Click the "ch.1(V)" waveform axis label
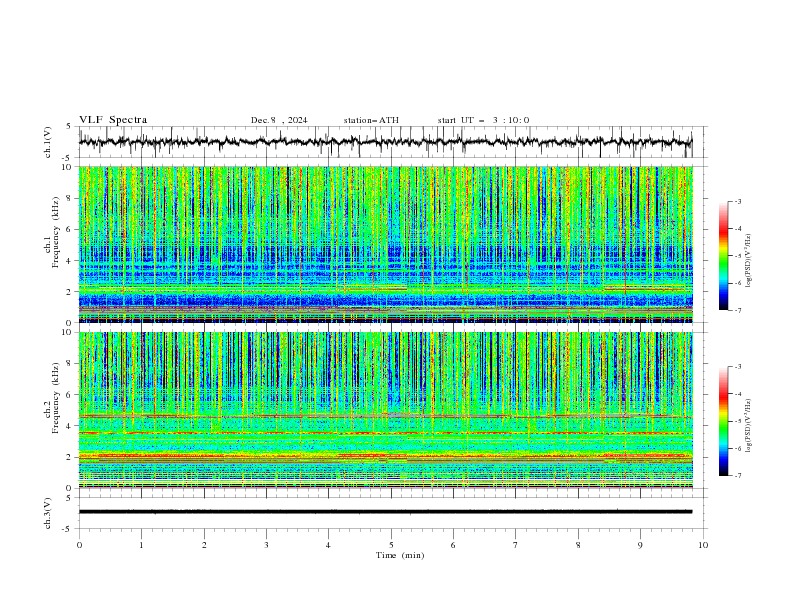Image resolution: width=792 pixels, height=612 pixels. pyautogui.click(x=48, y=142)
